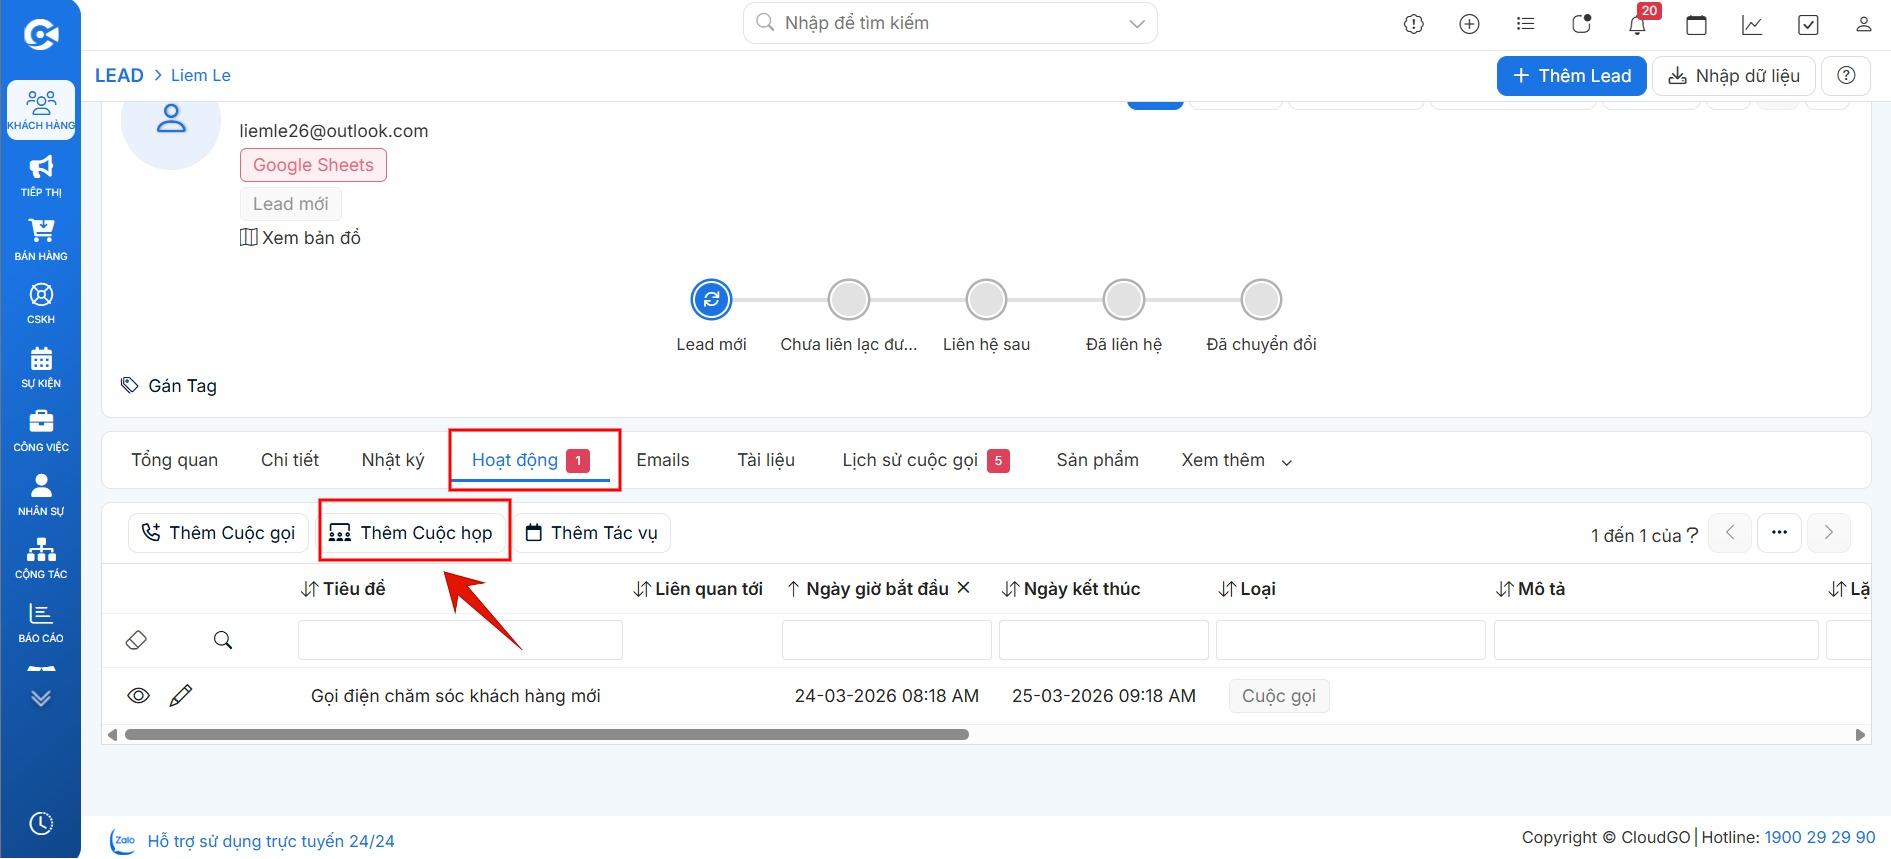Open the task checklist icon
The width and height of the screenshot is (1891, 859).
[x=1808, y=25]
